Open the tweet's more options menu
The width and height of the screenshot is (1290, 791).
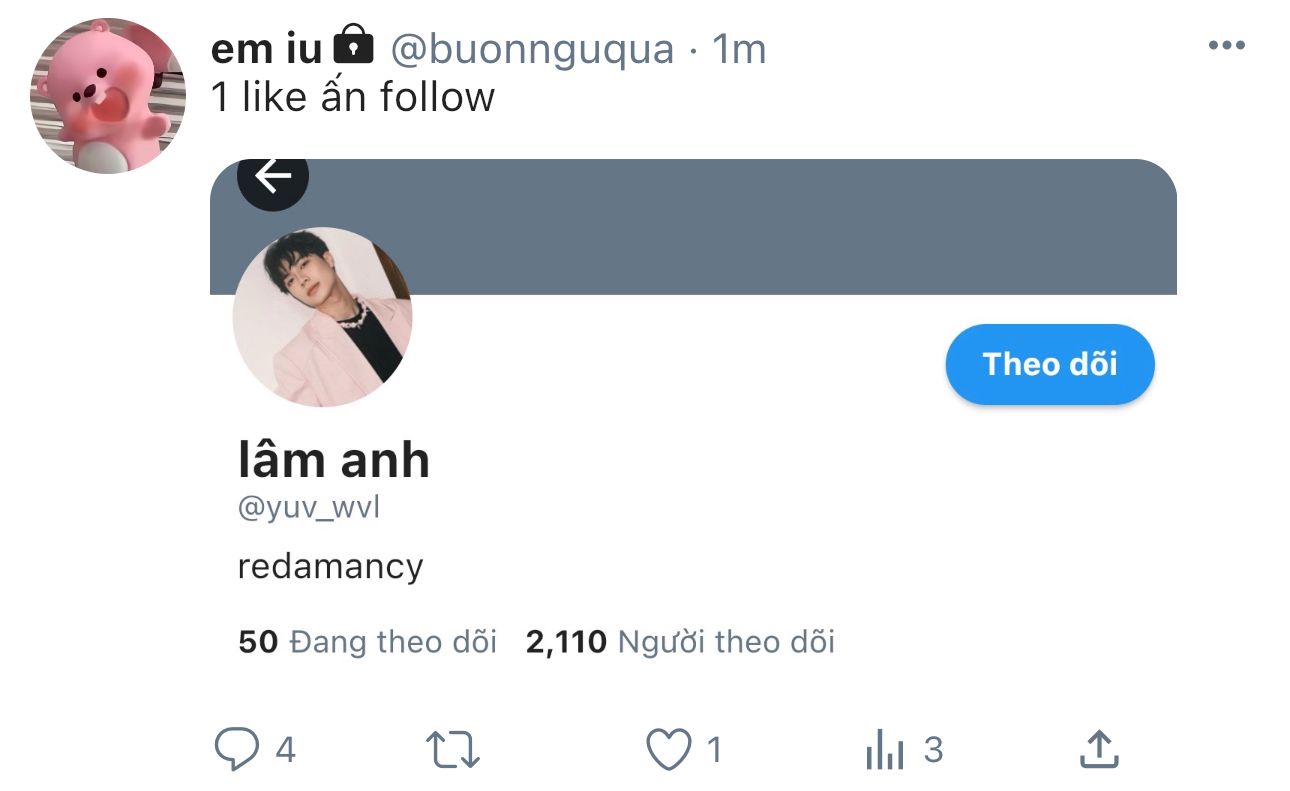click(x=1226, y=46)
